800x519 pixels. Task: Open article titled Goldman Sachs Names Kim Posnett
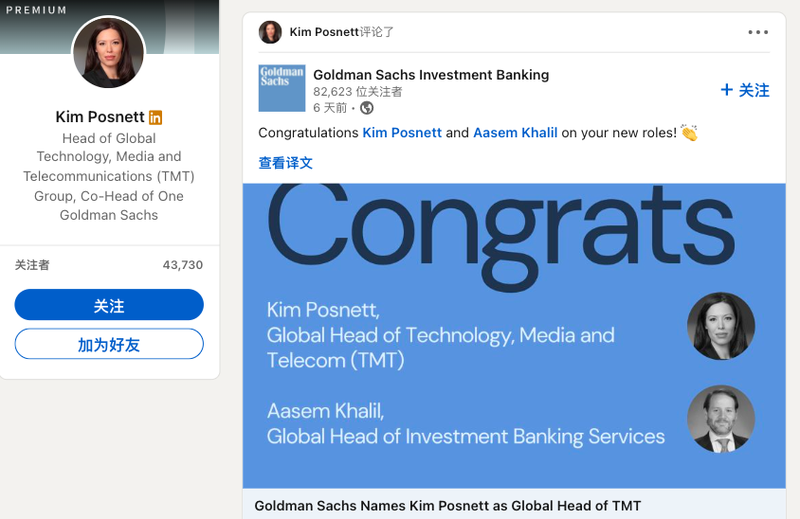click(447, 506)
